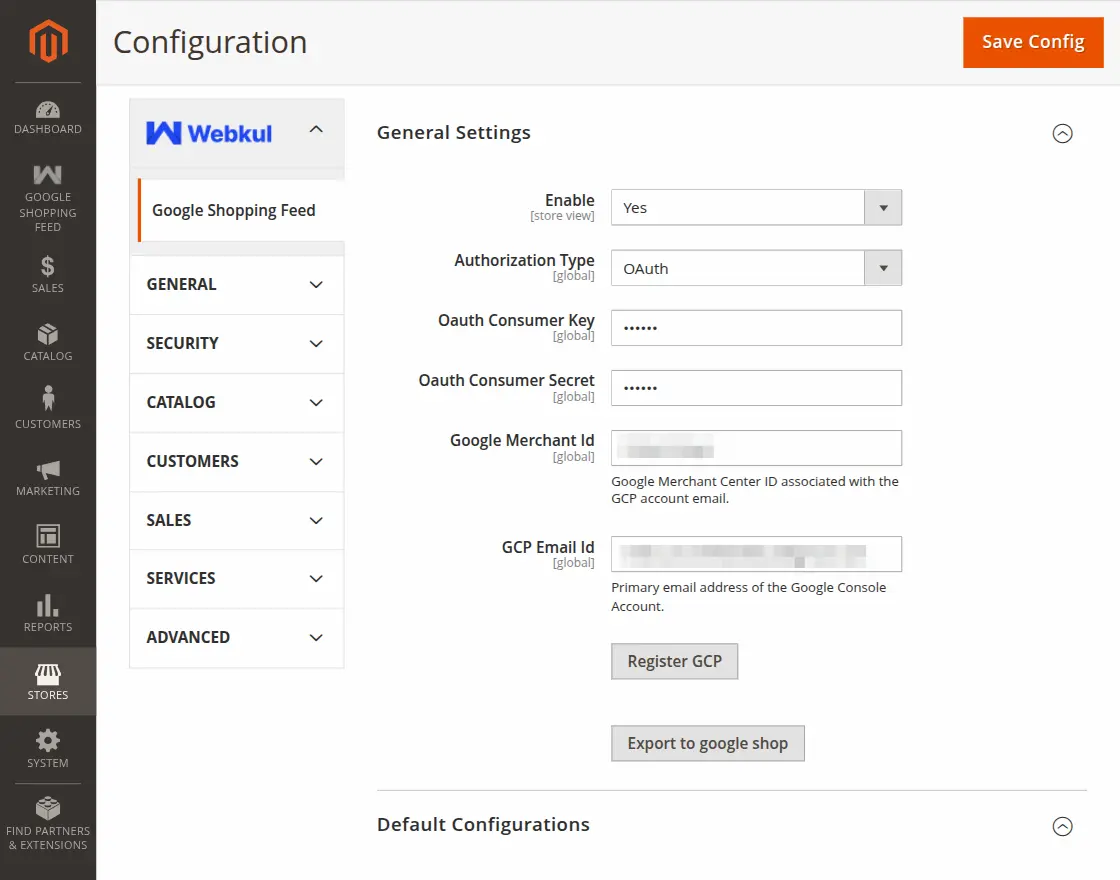Click the Magento logo icon
This screenshot has width=1120, height=880.
pos(48,41)
